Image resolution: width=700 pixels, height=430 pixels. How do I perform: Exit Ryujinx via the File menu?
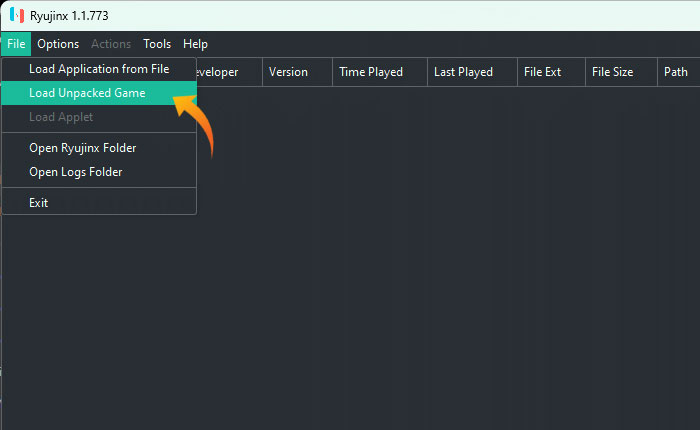tap(39, 203)
